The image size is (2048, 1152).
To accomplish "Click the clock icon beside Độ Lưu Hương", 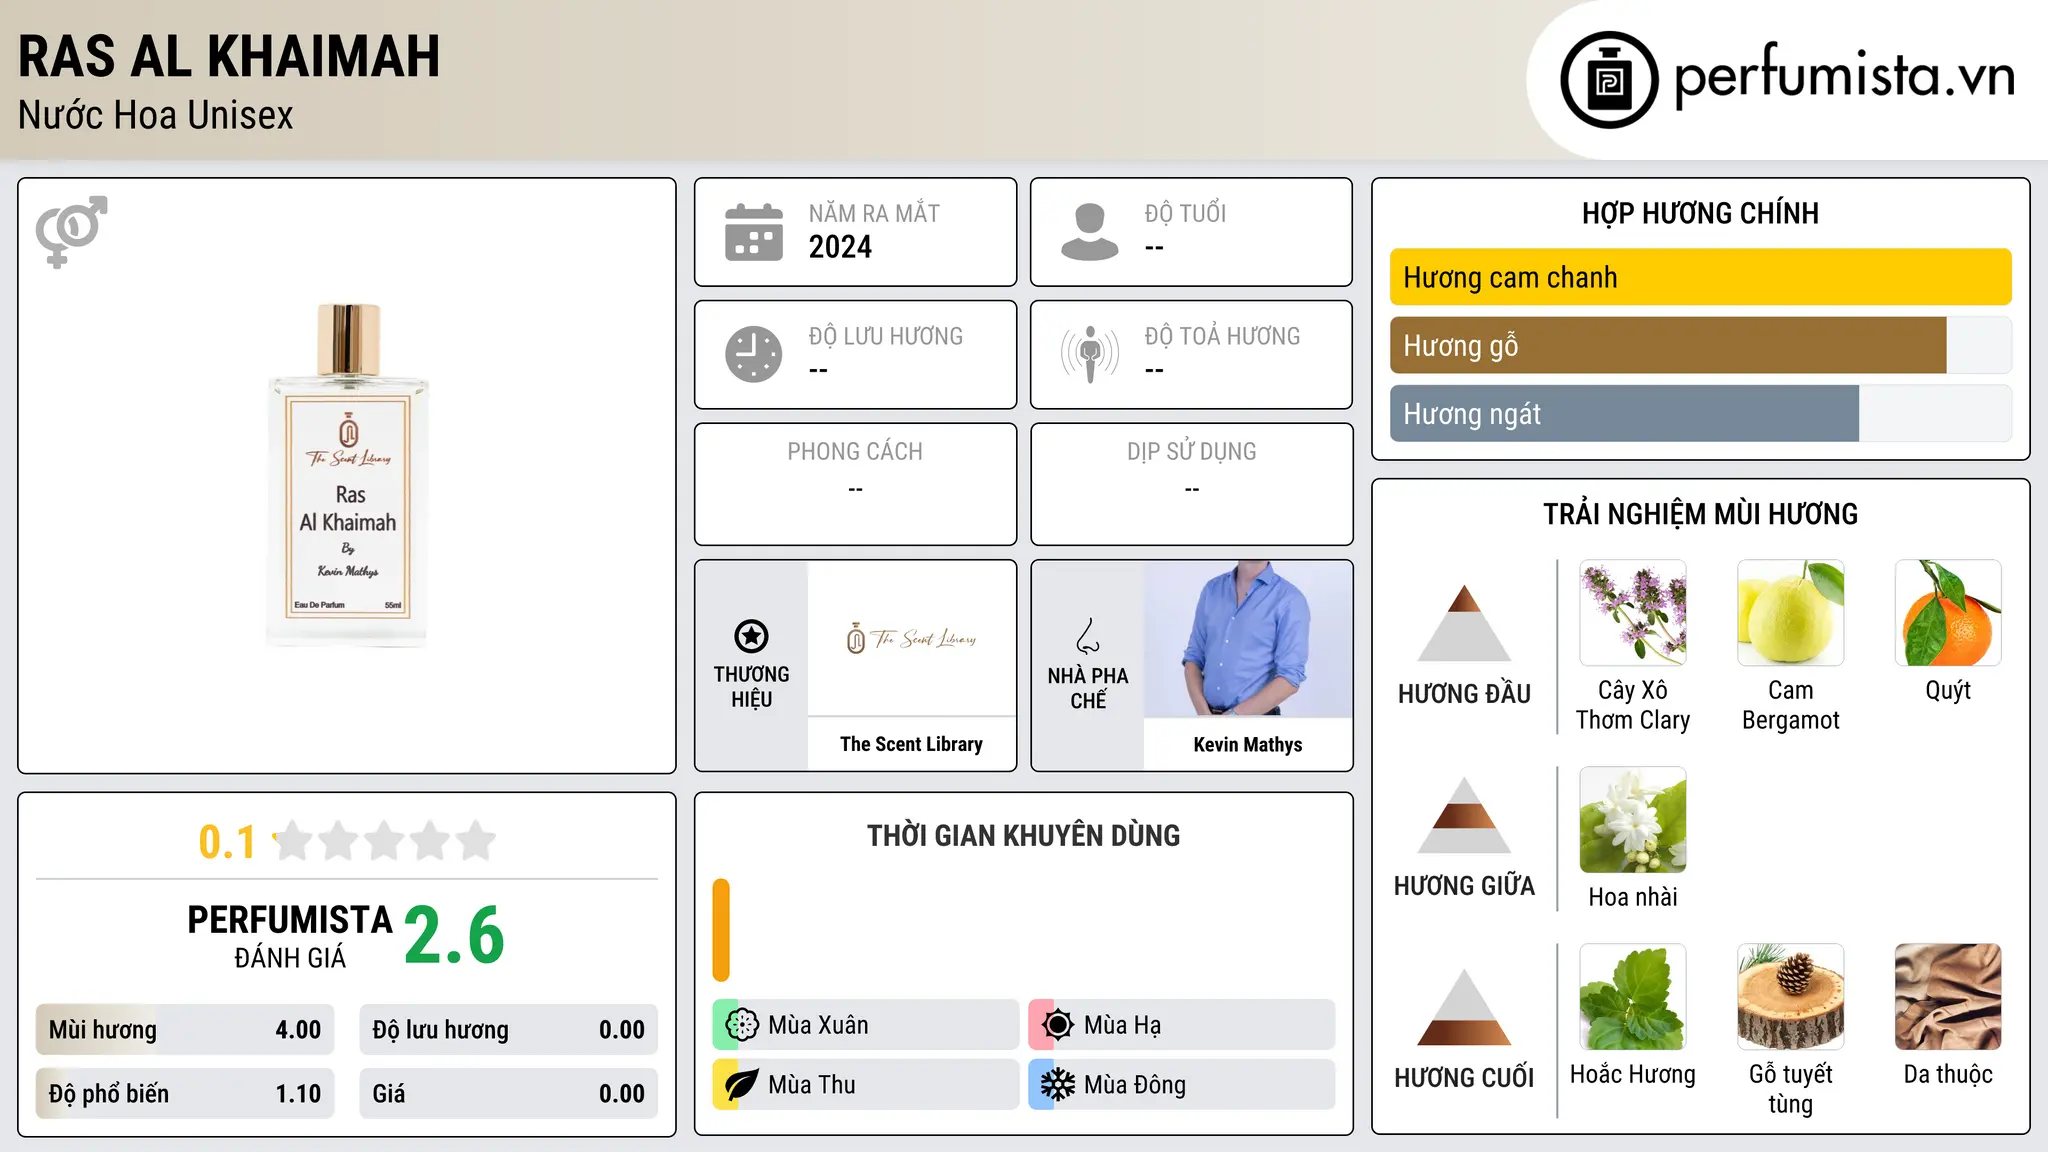I will click(x=754, y=354).
